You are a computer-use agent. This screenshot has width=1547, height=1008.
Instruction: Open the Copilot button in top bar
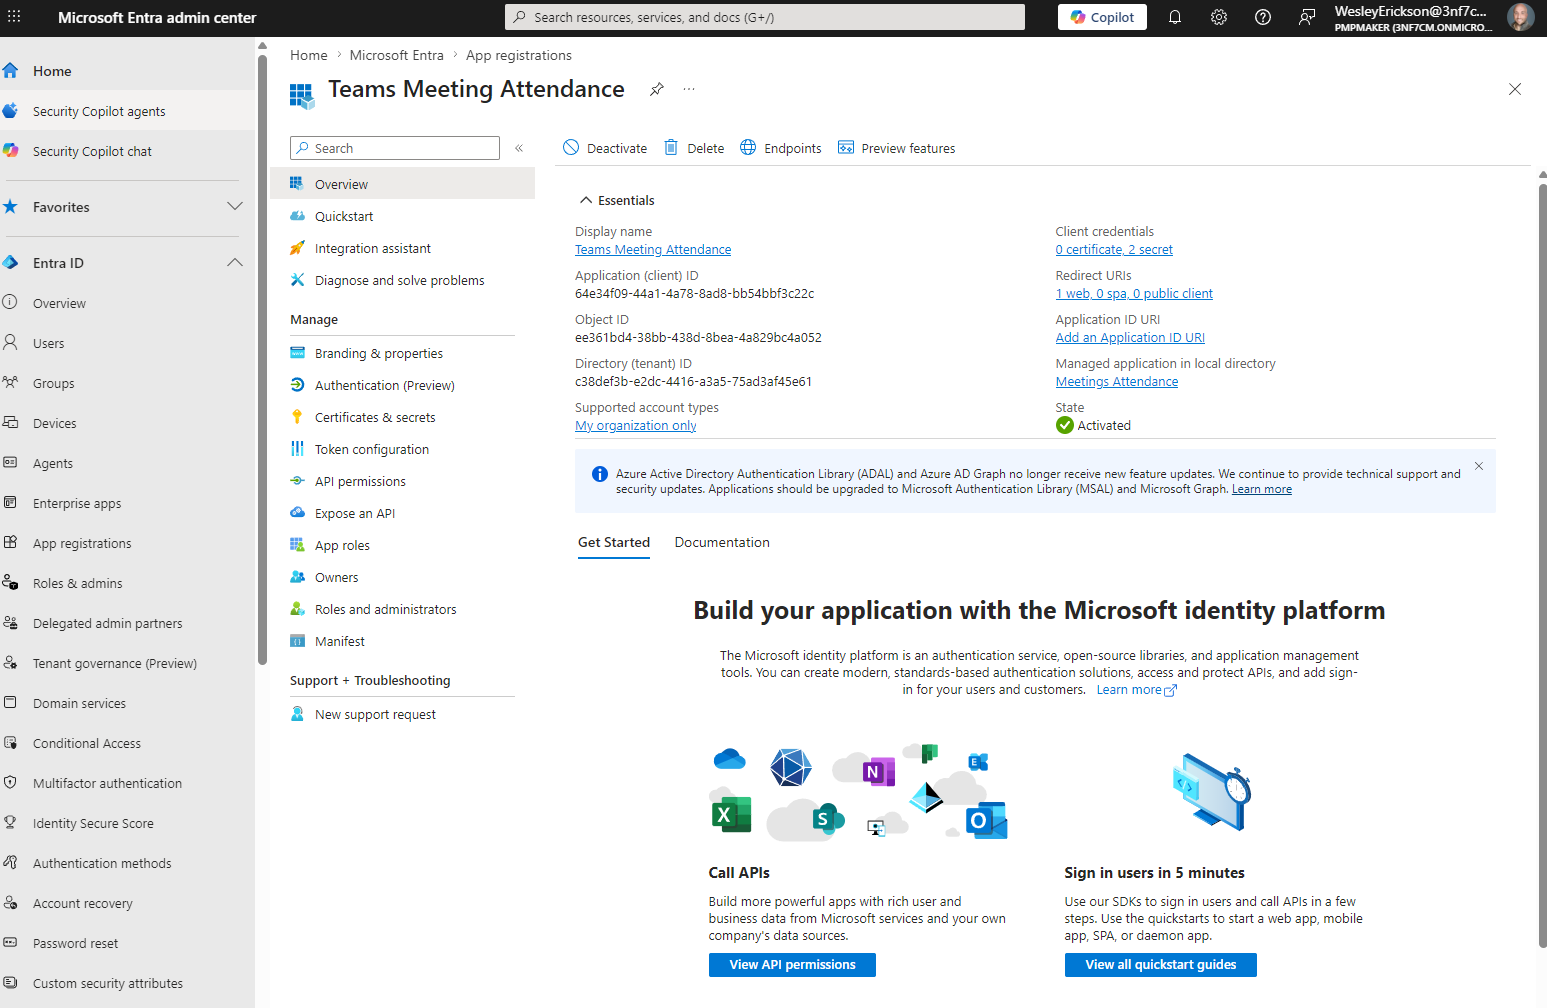tap(1102, 17)
